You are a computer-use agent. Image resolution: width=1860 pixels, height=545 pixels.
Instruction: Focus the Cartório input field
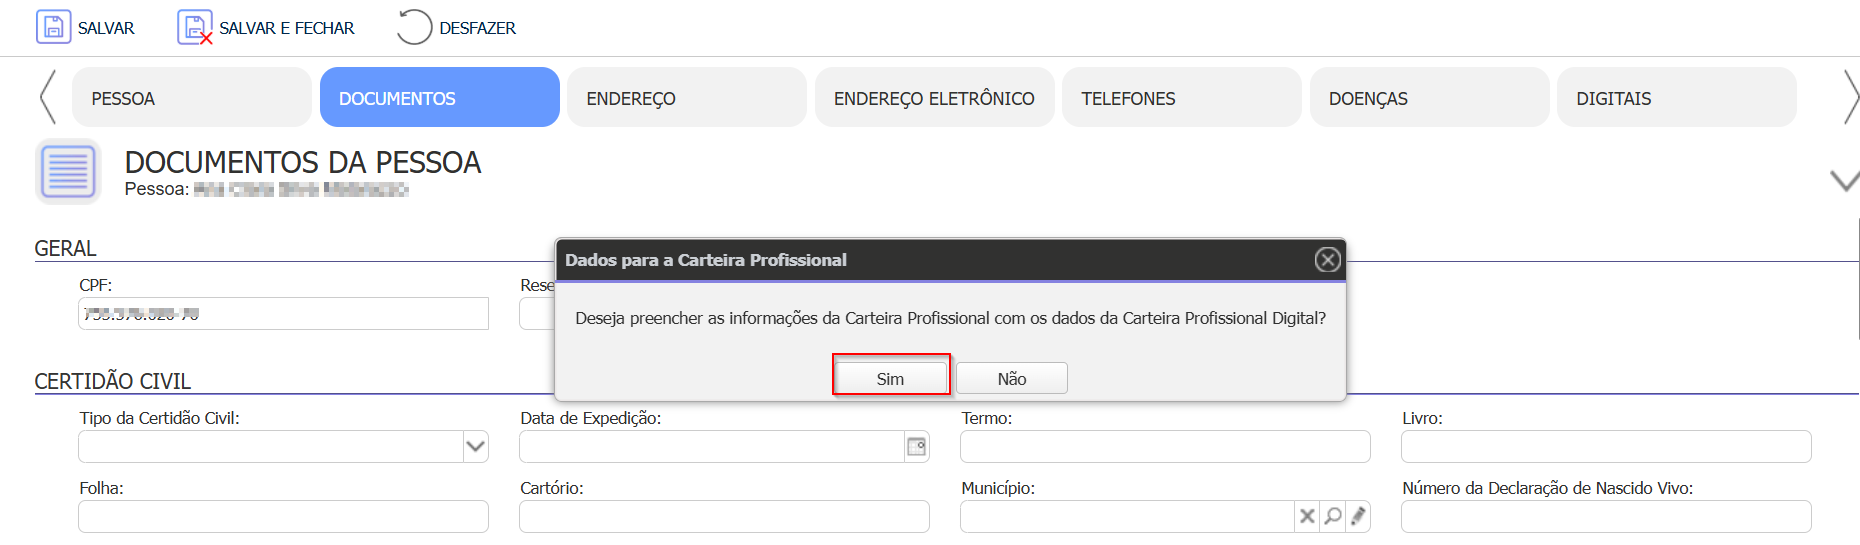pyautogui.click(x=724, y=517)
